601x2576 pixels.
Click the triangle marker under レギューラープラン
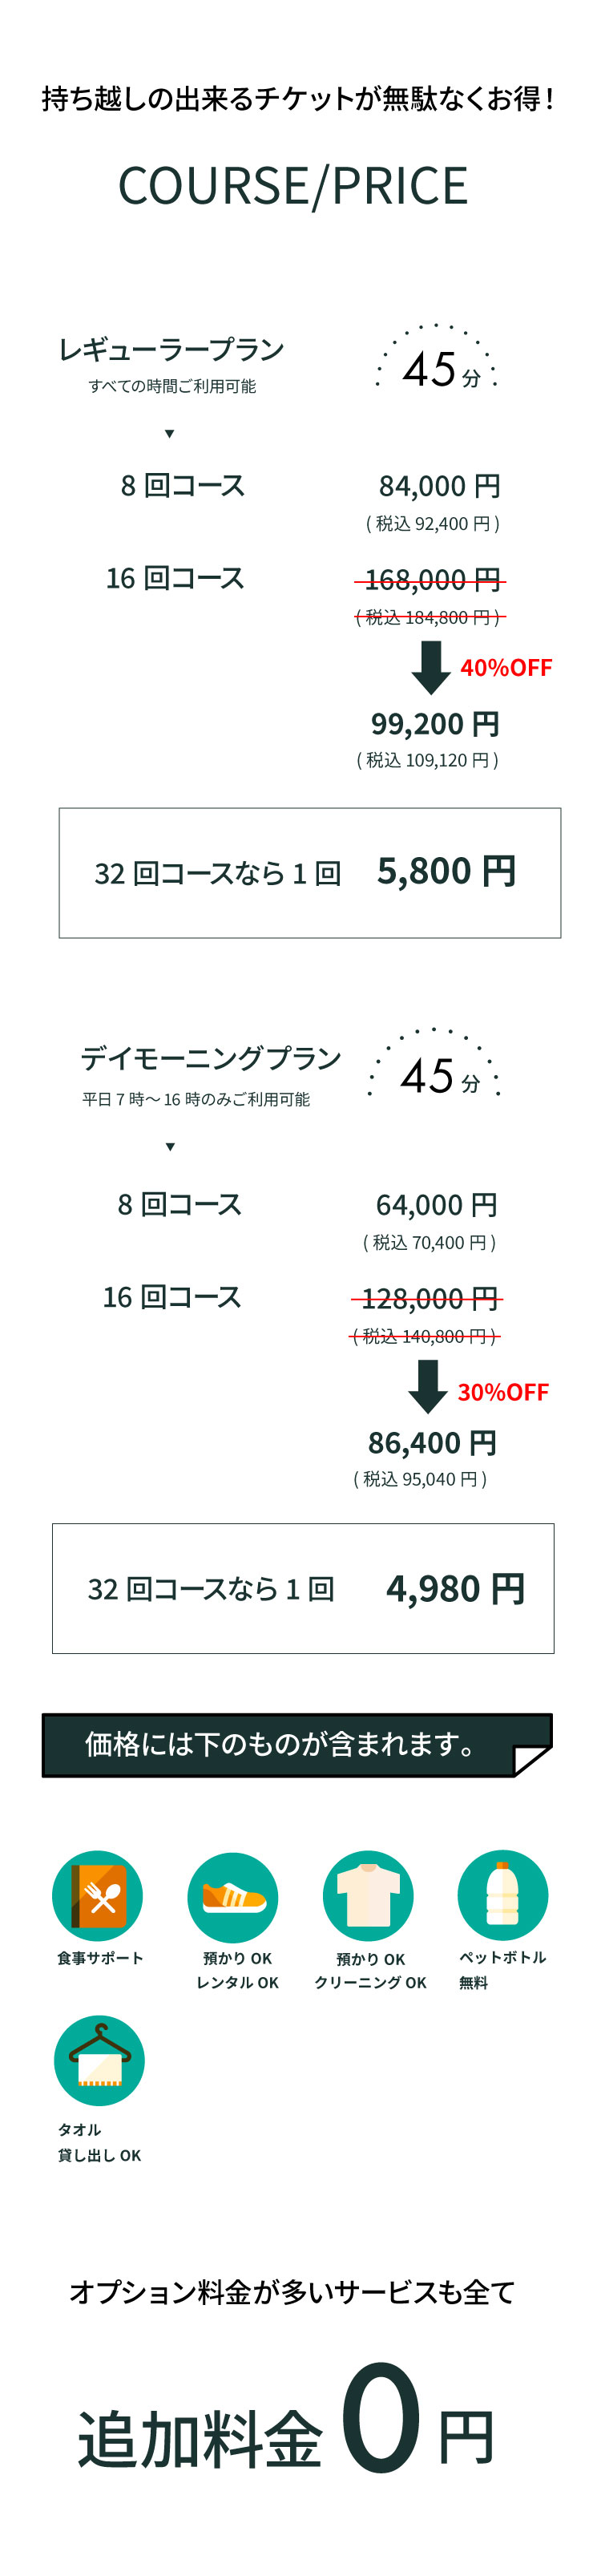coord(170,434)
